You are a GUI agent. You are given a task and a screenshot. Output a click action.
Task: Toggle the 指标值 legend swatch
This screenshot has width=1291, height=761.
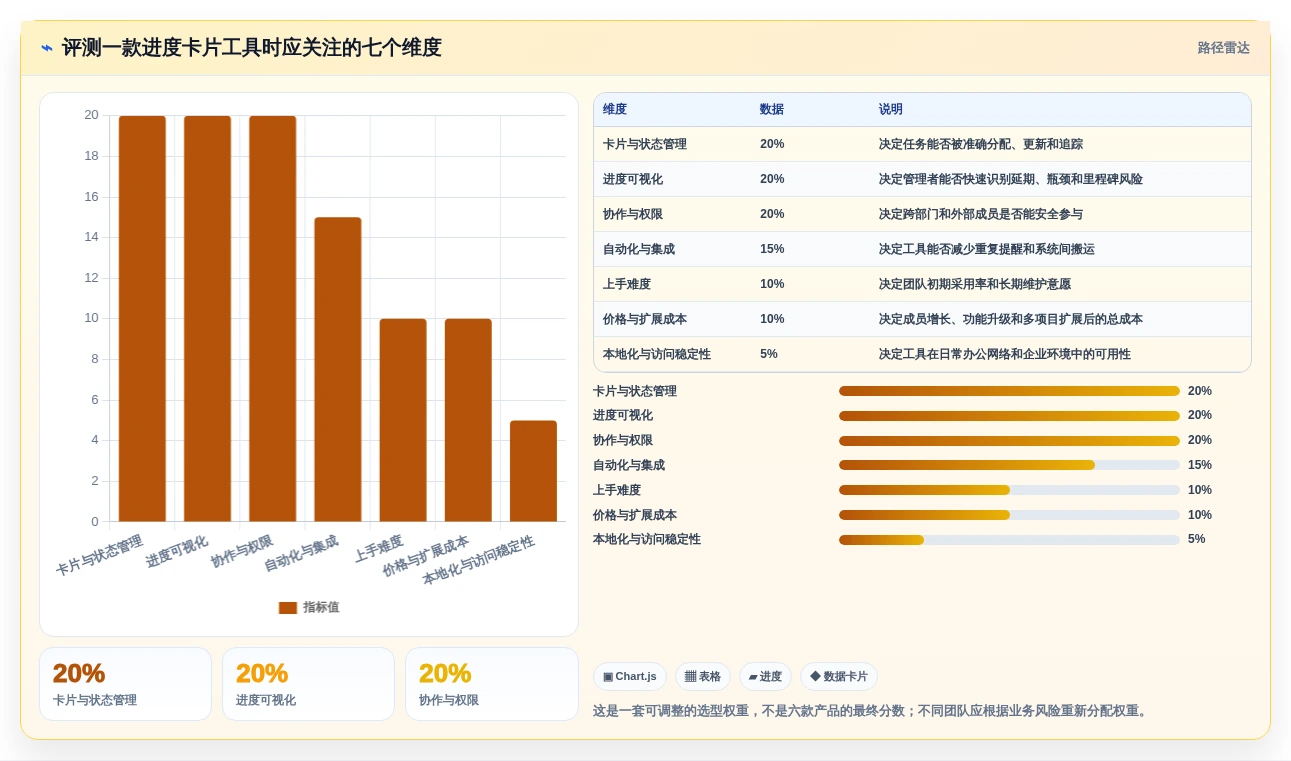click(x=288, y=608)
